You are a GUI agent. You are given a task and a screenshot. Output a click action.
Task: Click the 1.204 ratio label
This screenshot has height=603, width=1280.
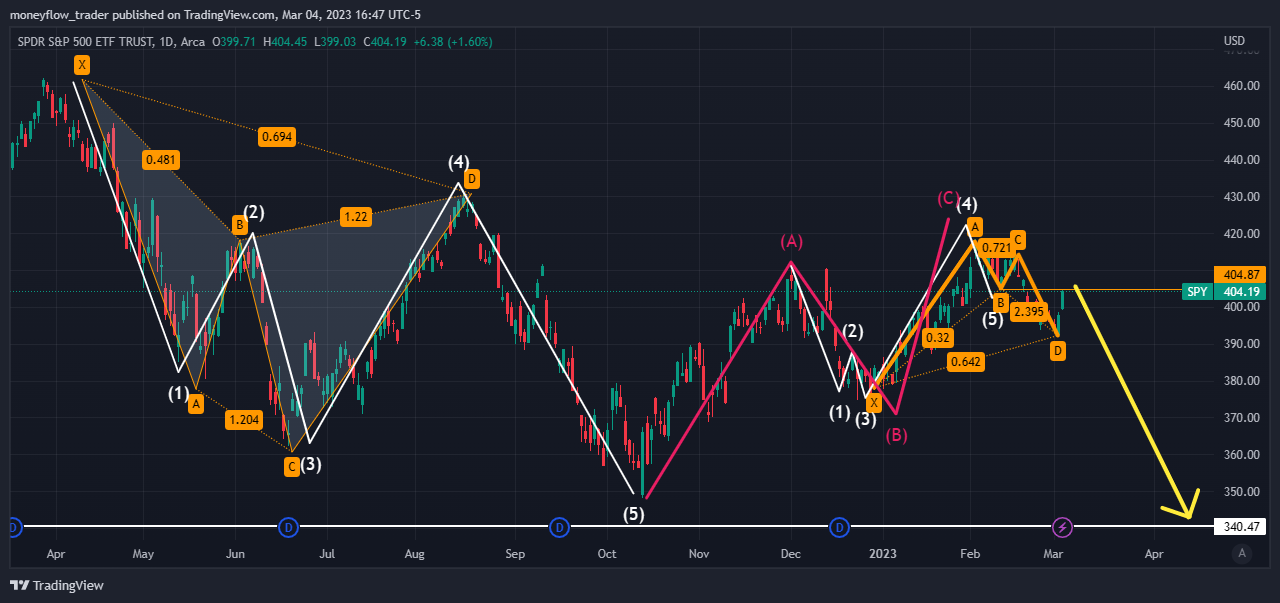(x=243, y=419)
